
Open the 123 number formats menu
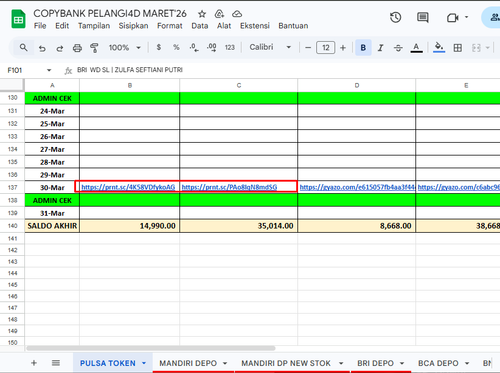pyautogui.click(x=230, y=48)
